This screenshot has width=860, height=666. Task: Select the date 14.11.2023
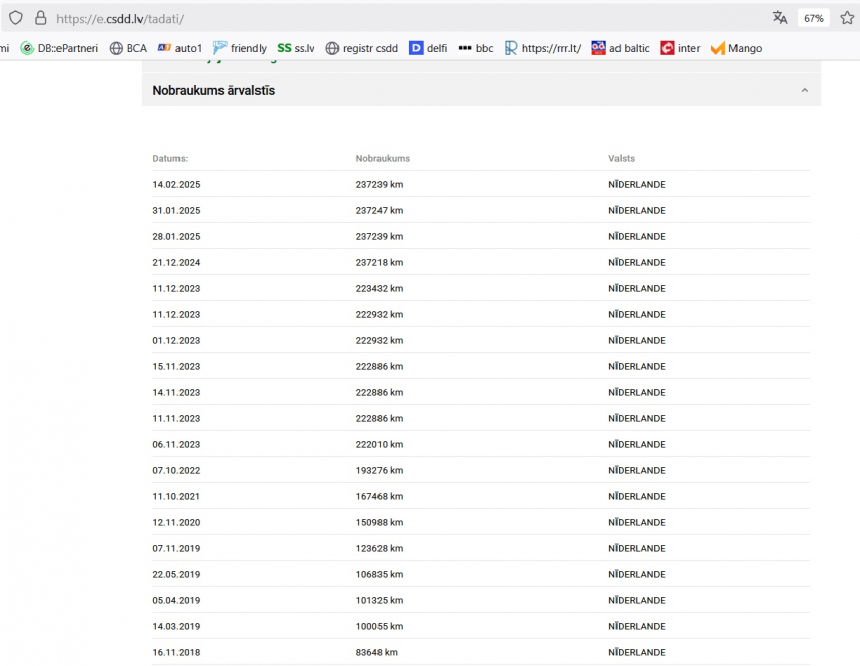coord(176,392)
